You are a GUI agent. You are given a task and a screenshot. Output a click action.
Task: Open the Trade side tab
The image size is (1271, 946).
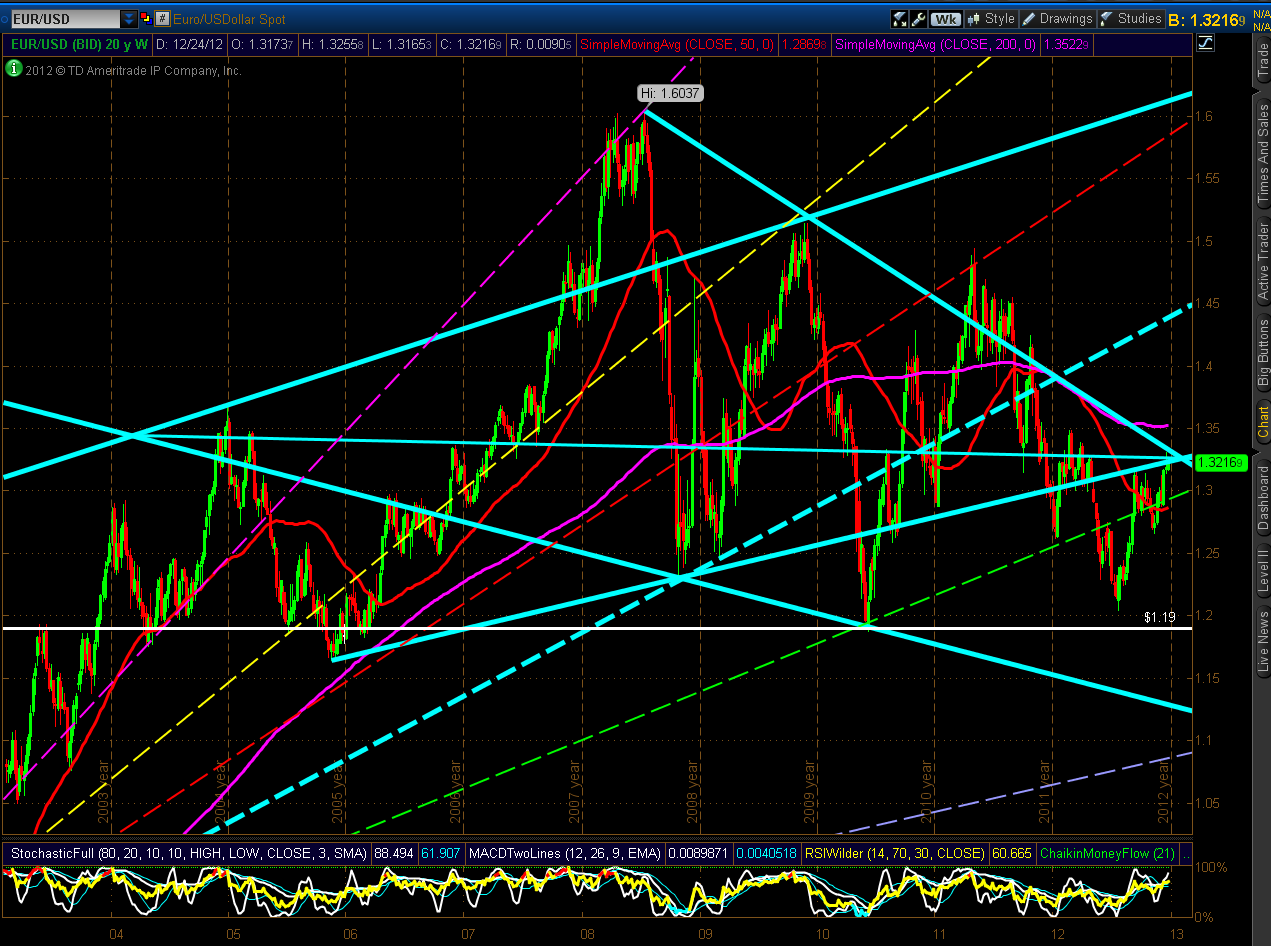click(1262, 61)
